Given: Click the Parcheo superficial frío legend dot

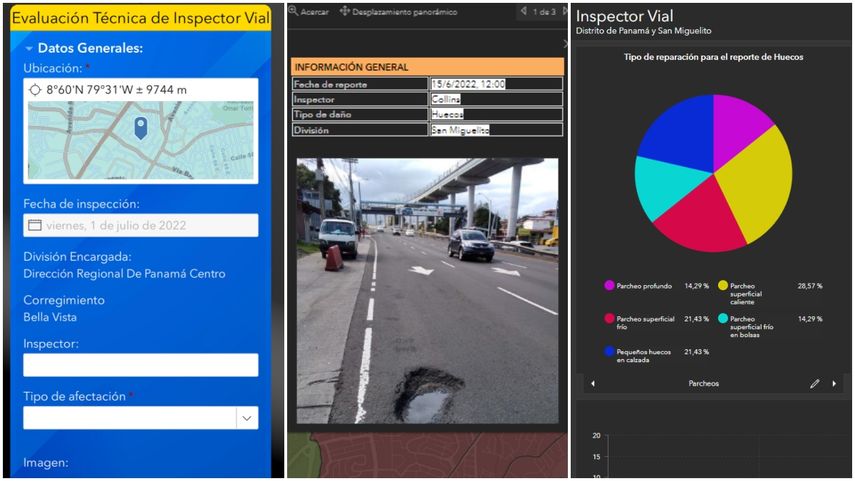Looking at the screenshot, I should [609, 318].
